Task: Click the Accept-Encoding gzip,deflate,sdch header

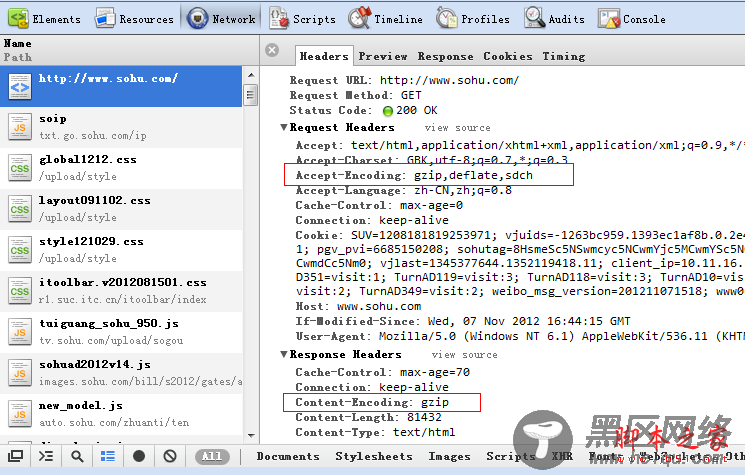Action: tap(414, 175)
